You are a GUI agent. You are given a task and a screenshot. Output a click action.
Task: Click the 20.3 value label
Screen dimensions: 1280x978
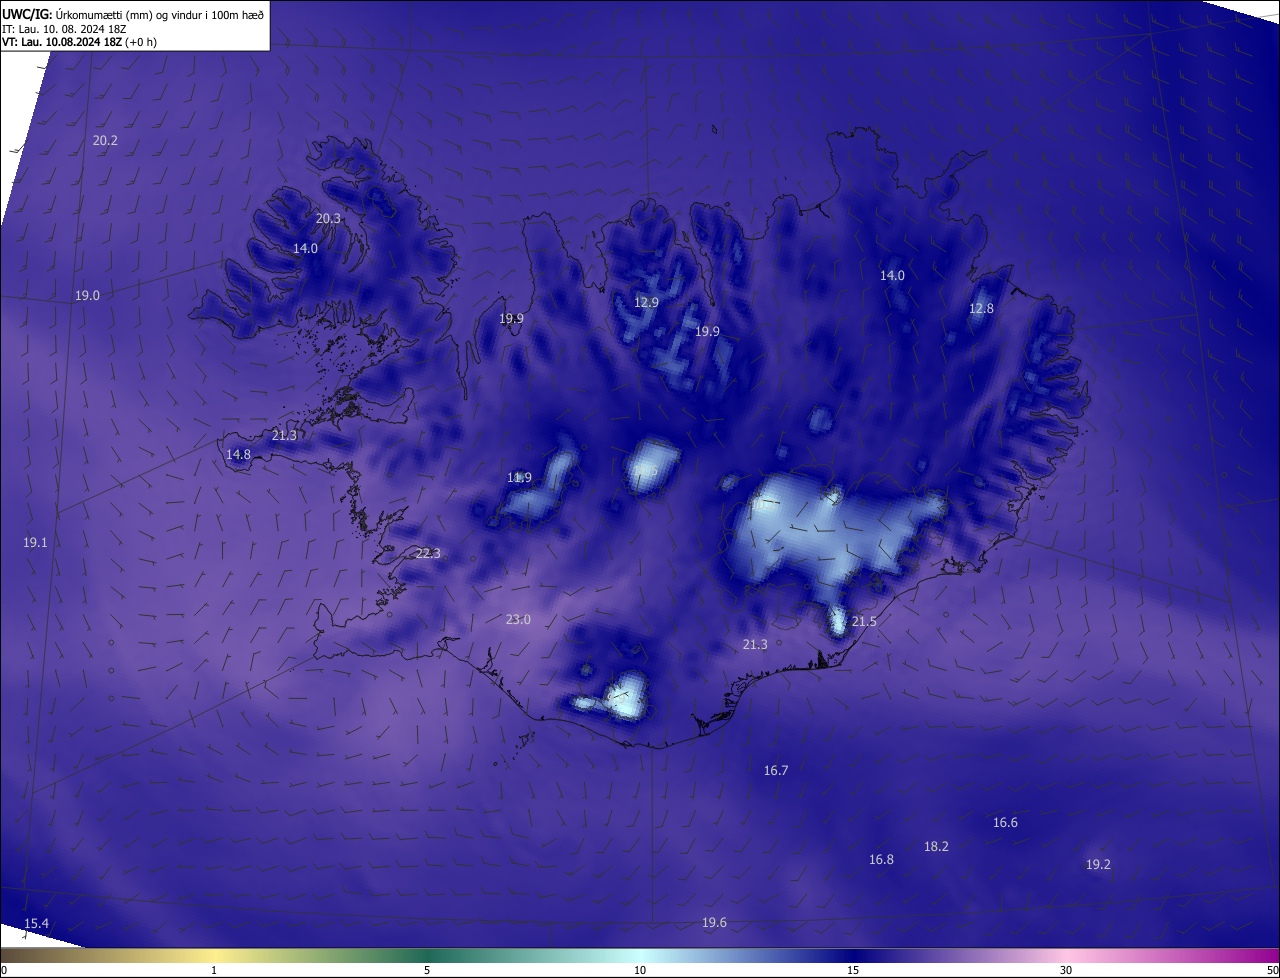click(x=328, y=218)
